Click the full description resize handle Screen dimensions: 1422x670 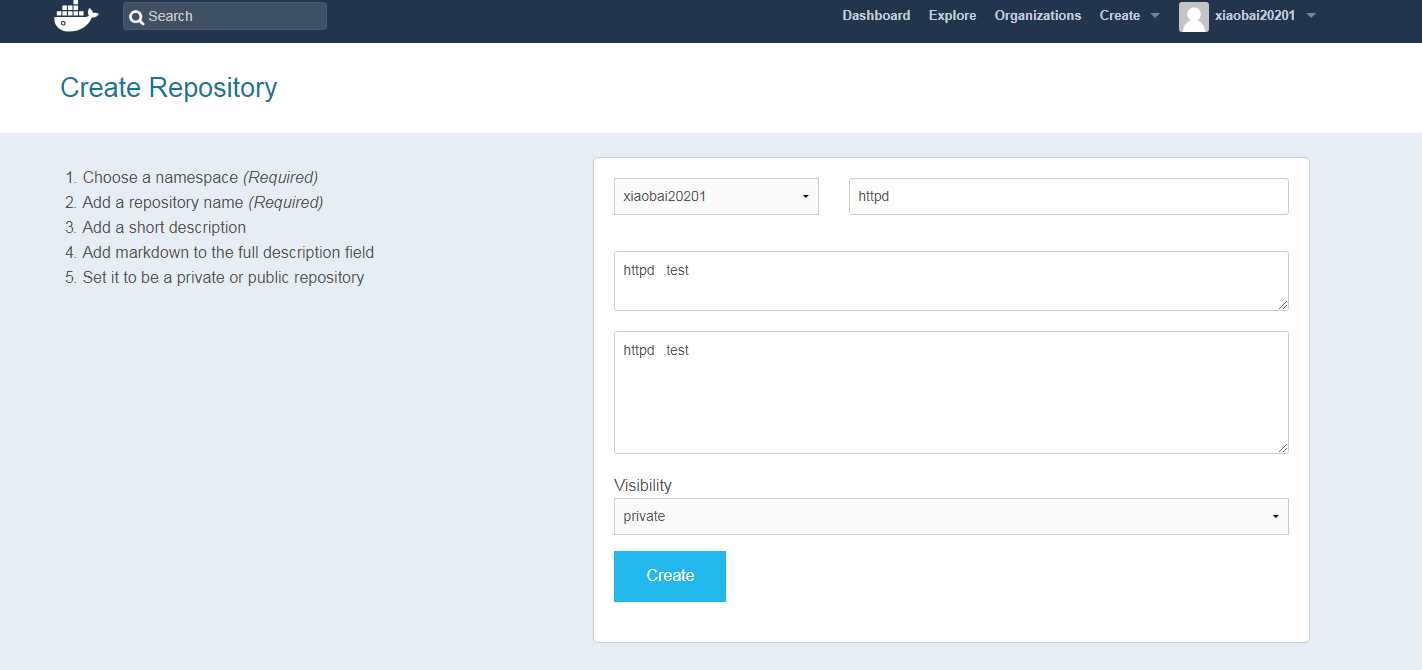[x=1282, y=447]
